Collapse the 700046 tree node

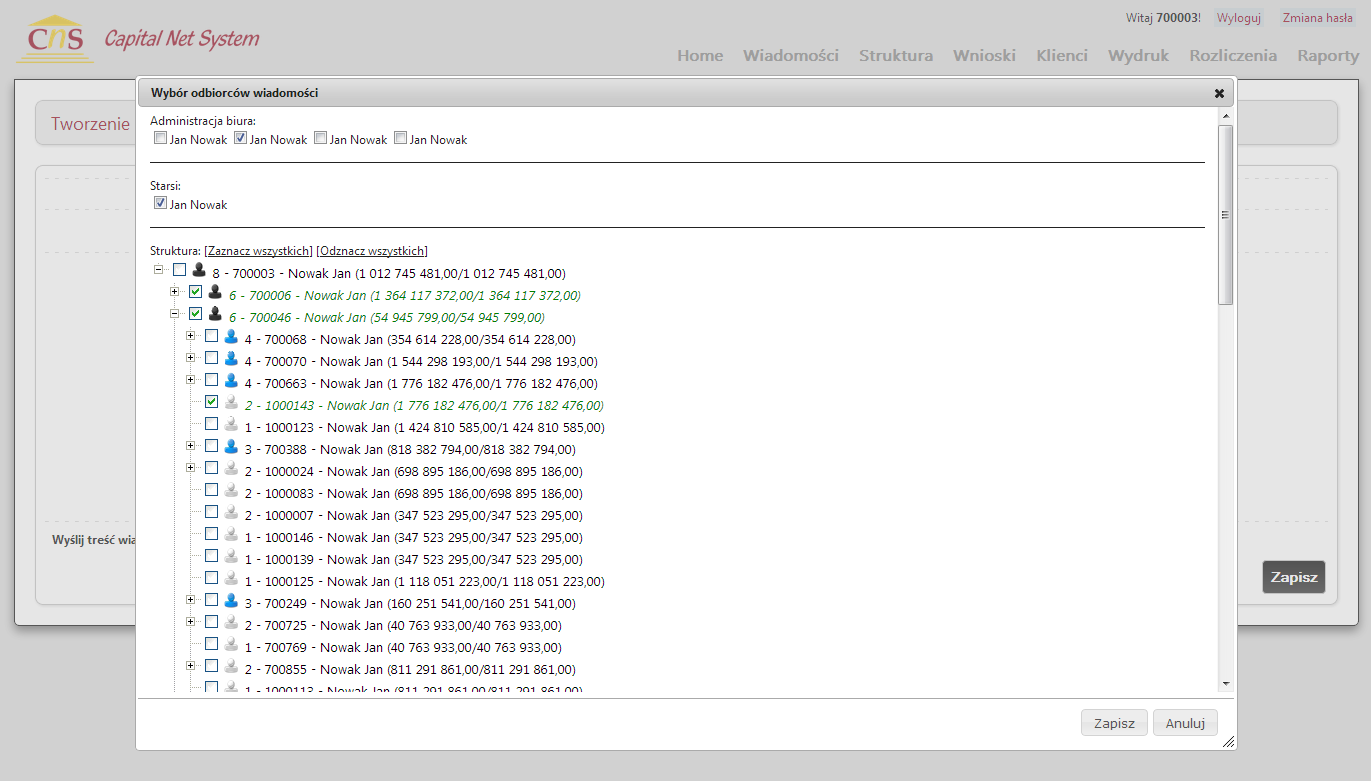175,314
